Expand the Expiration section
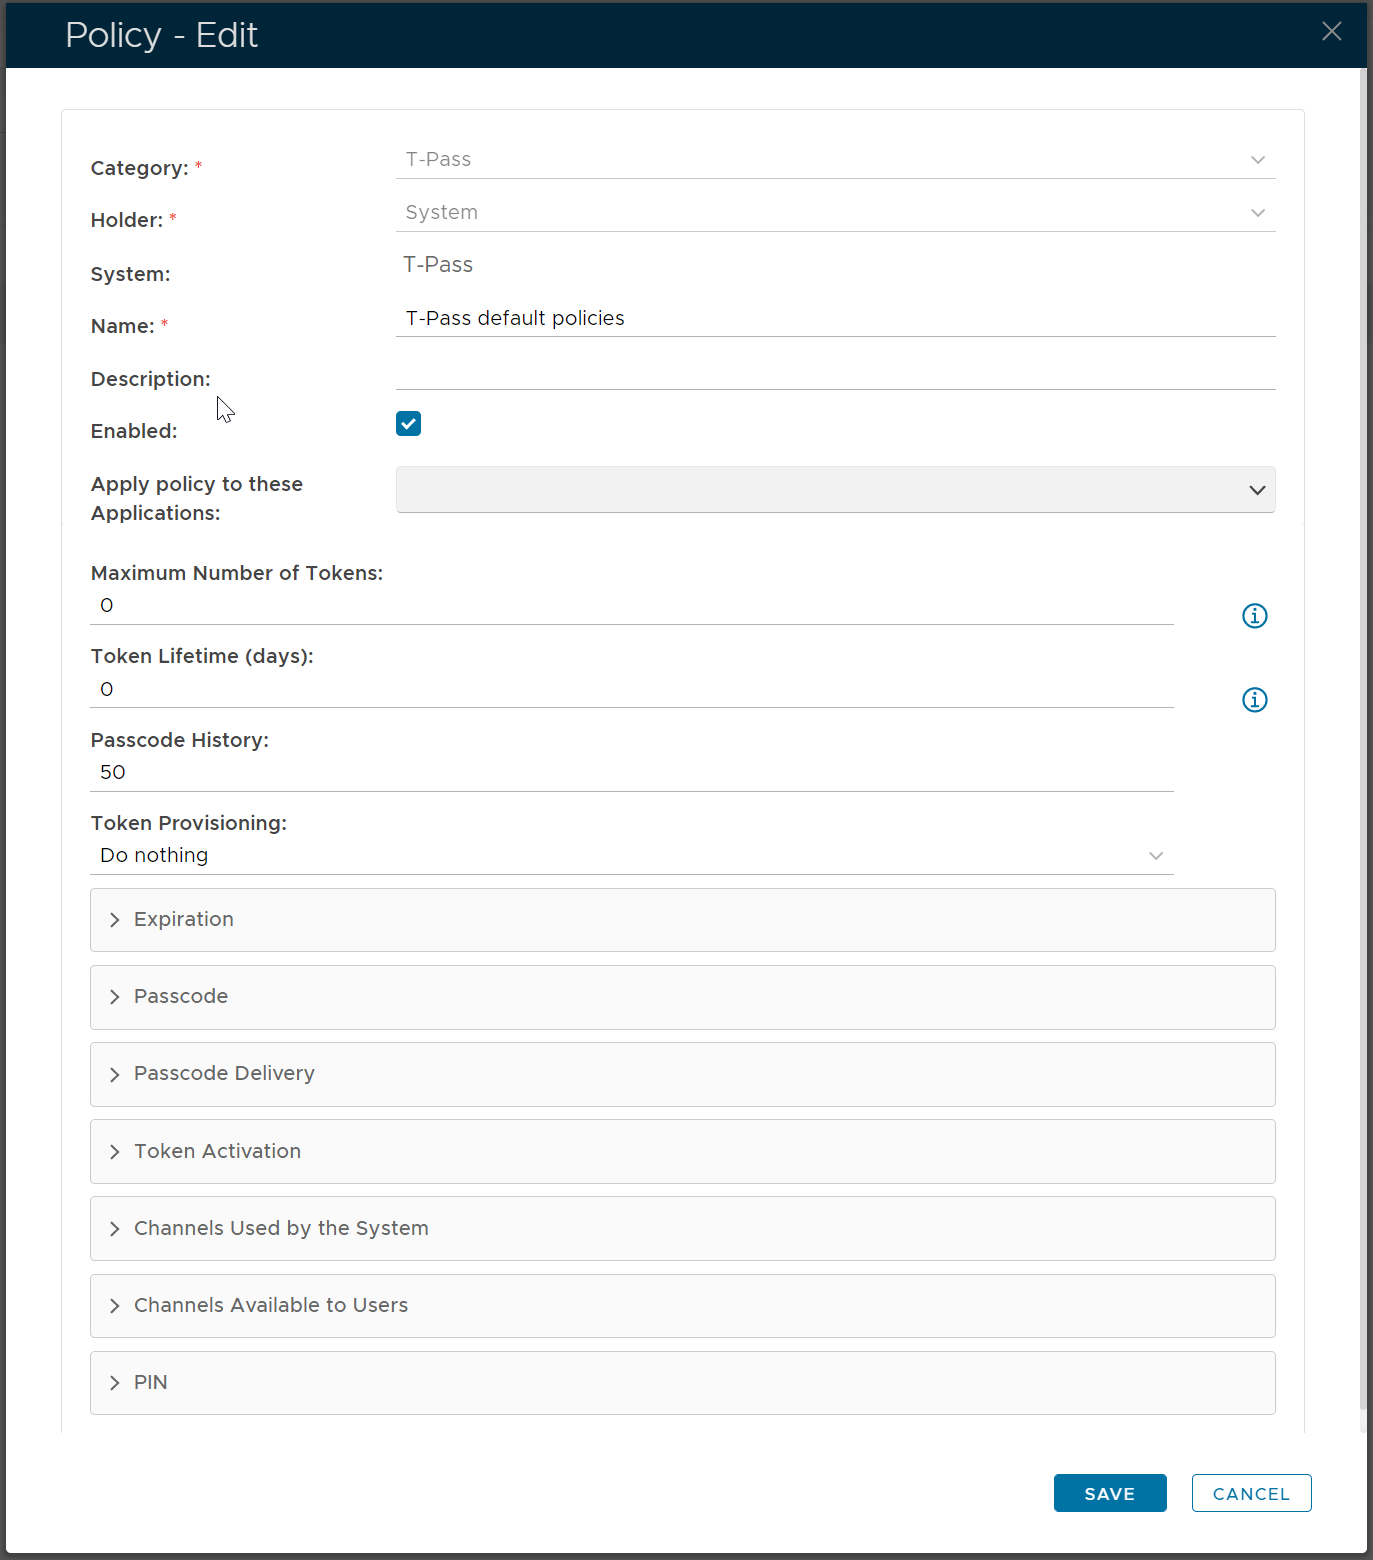The image size is (1373, 1560). [x=682, y=920]
